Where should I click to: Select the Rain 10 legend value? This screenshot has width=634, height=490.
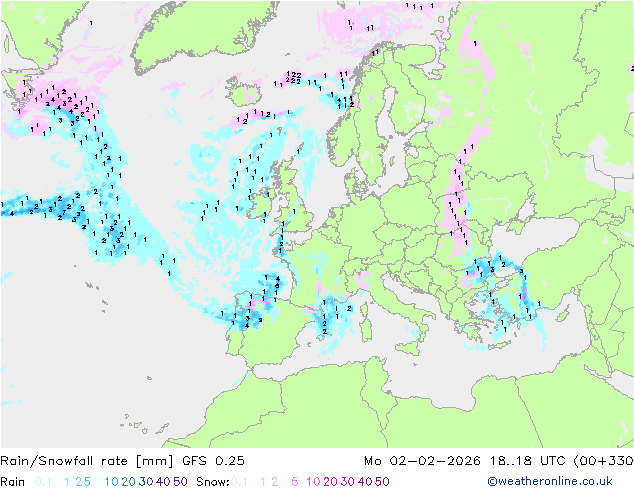[111, 482]
